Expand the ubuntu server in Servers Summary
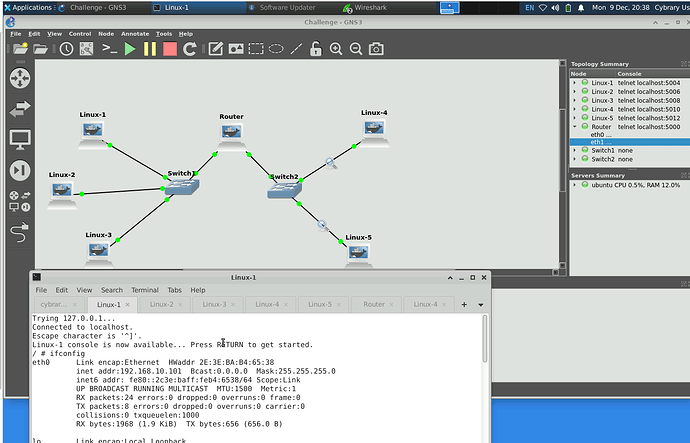Image resolution: width=690 pixels, height=443 pixels. [574, 185]
